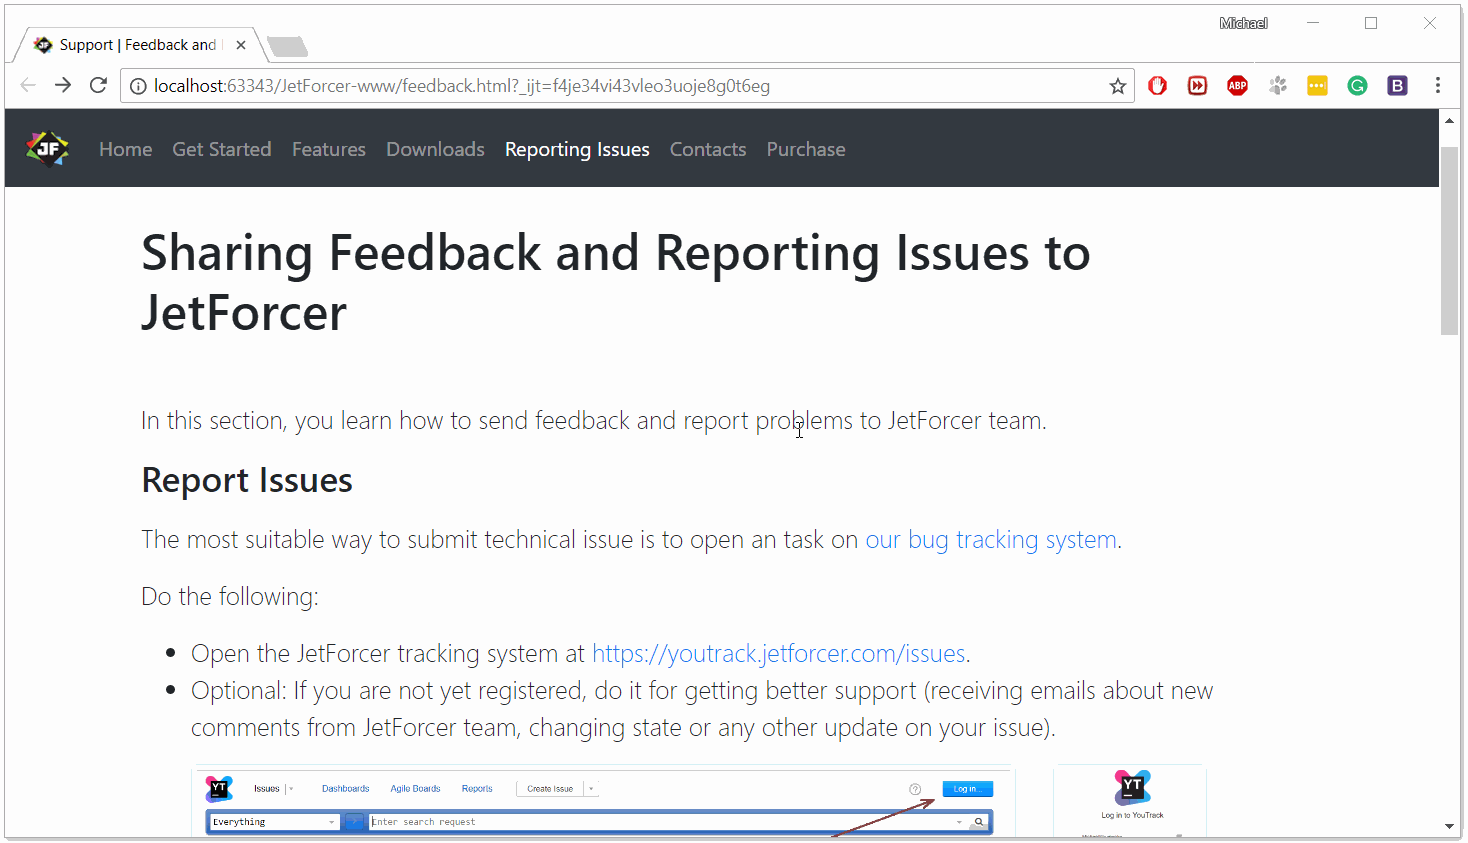Click the vertical scrollbar thumb
Viewport: 1468px width, 843px height.
[x=1449, y=241]
